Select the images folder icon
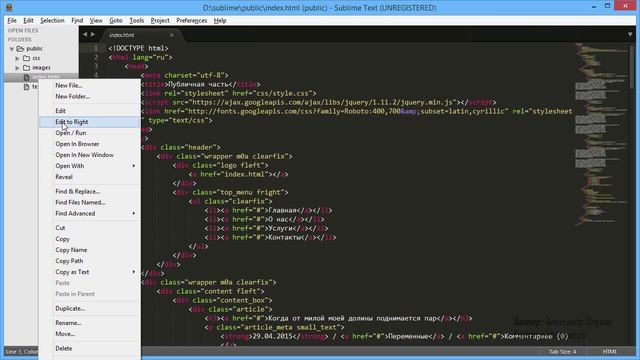This screenshot has height=360, width=640. coord(27,68)
